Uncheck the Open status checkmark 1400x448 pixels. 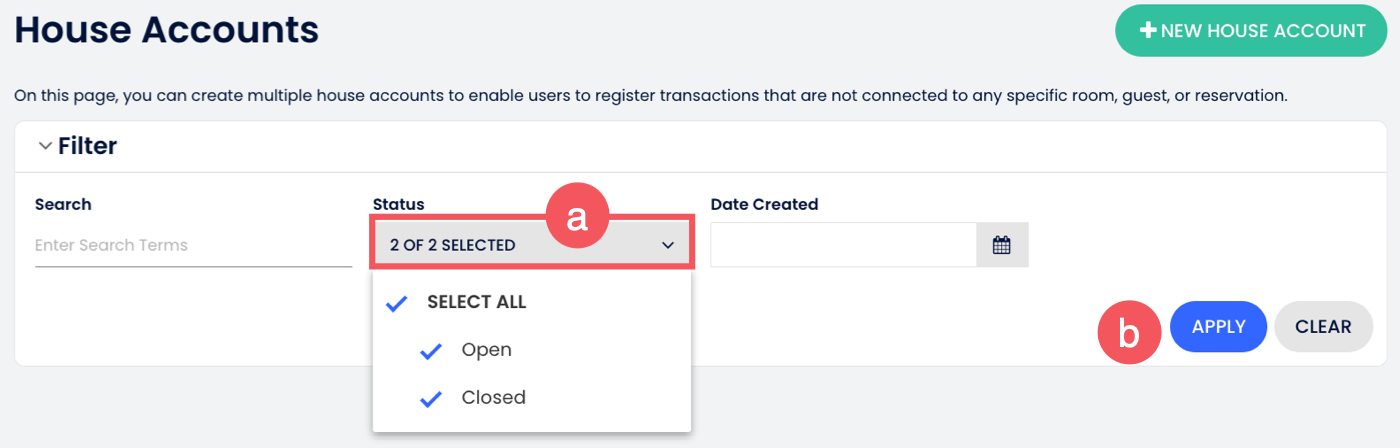click(431, 351)
